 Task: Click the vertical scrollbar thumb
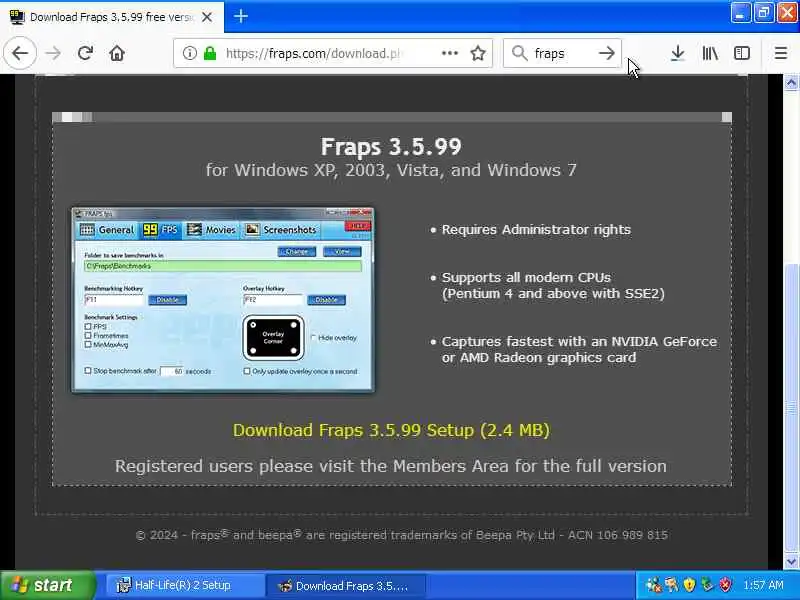[x=791, y=408]
